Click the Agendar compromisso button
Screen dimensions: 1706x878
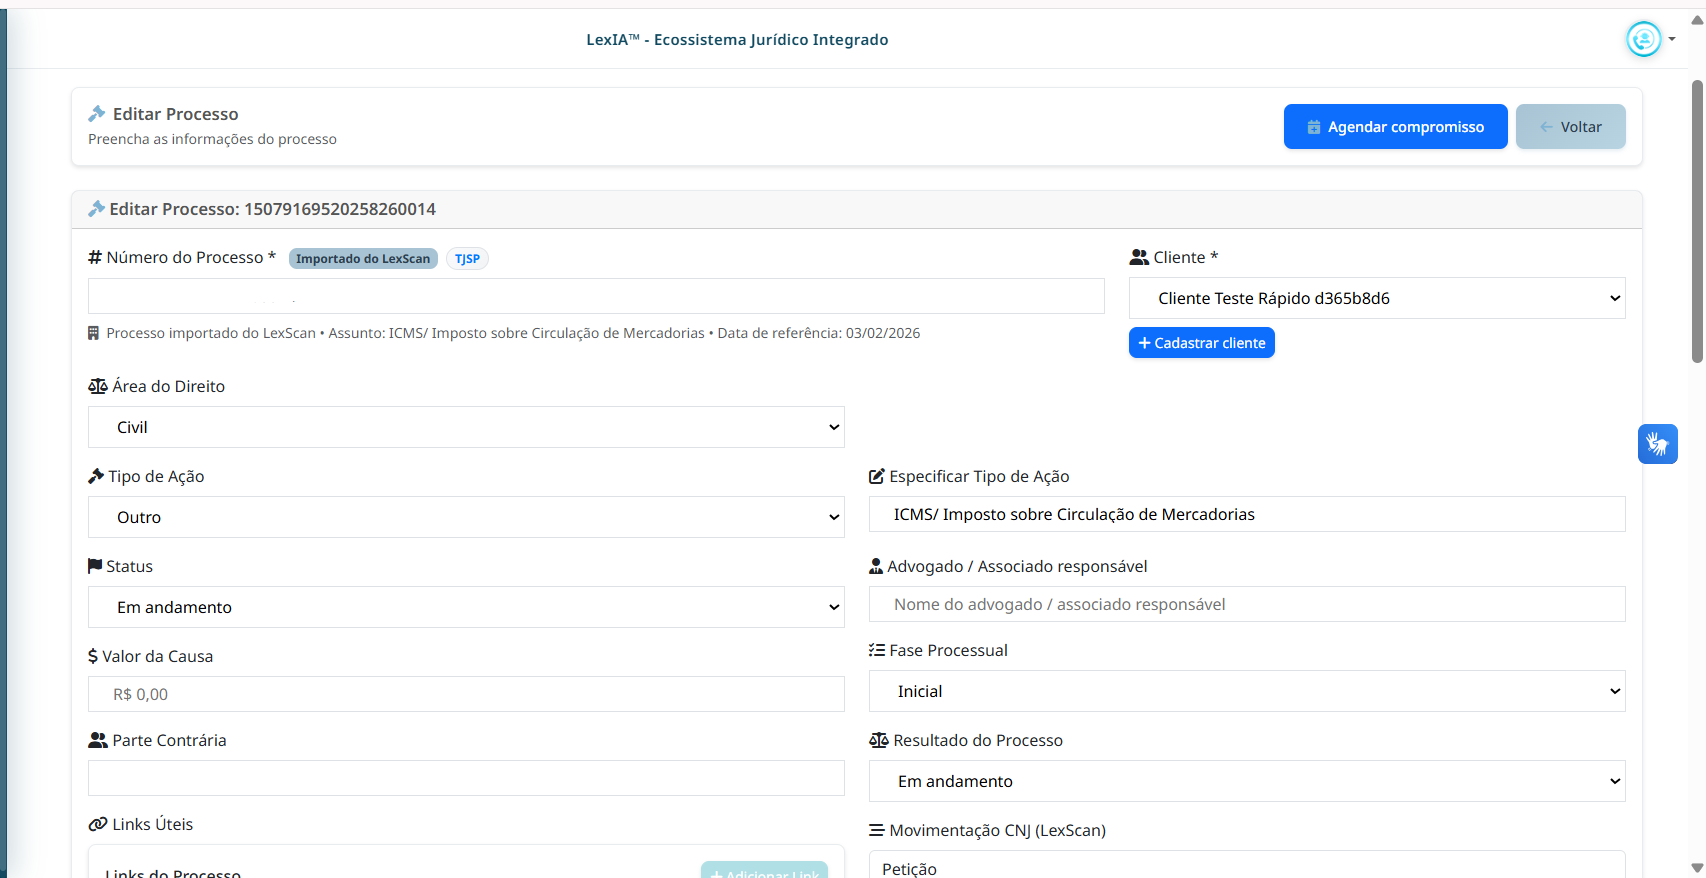1395,127
